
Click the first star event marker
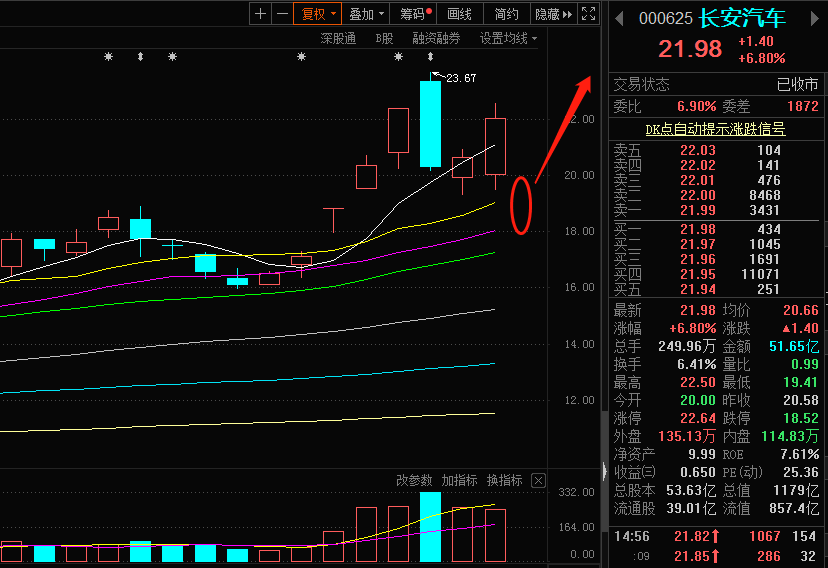108,56
